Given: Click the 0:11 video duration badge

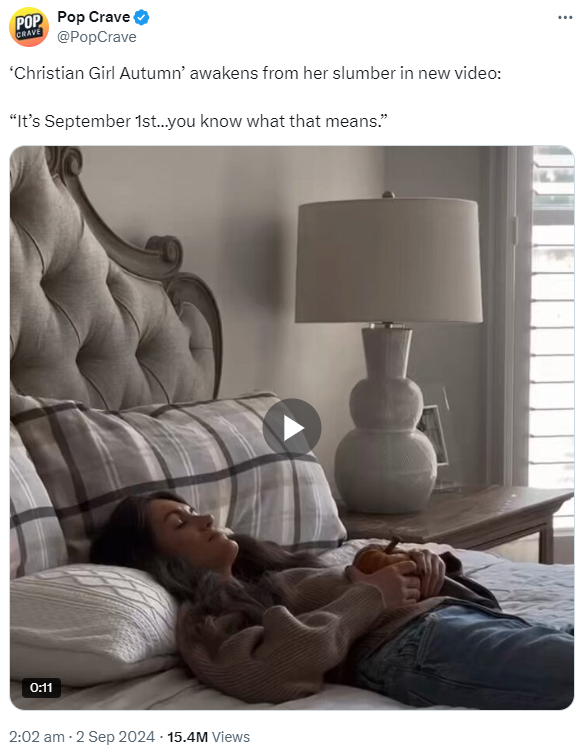Looking at the screenshot, I should pyautogui.click(x=41, y=687).
